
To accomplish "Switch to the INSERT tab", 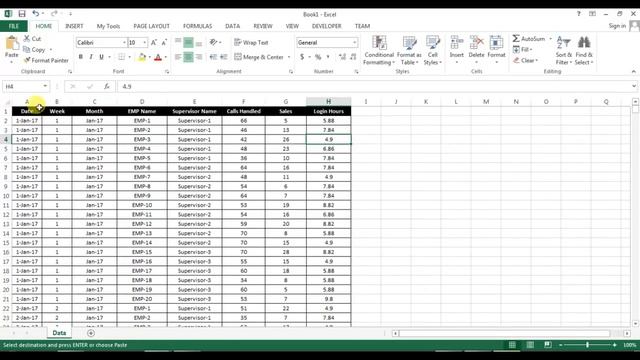I will [74, 26].
